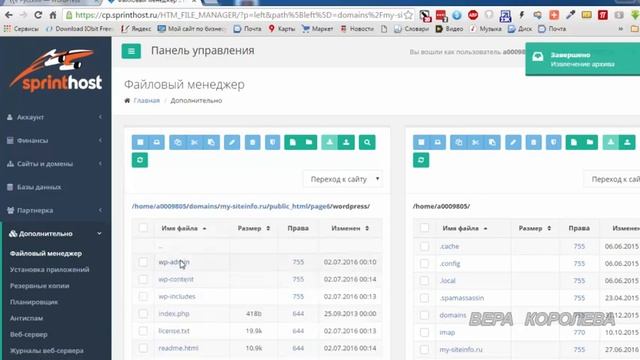Open 'Установка приложений' in sidebar
The height and width of the screenshot is (360, 640).
pyautogui.click(x=49, y=269)
